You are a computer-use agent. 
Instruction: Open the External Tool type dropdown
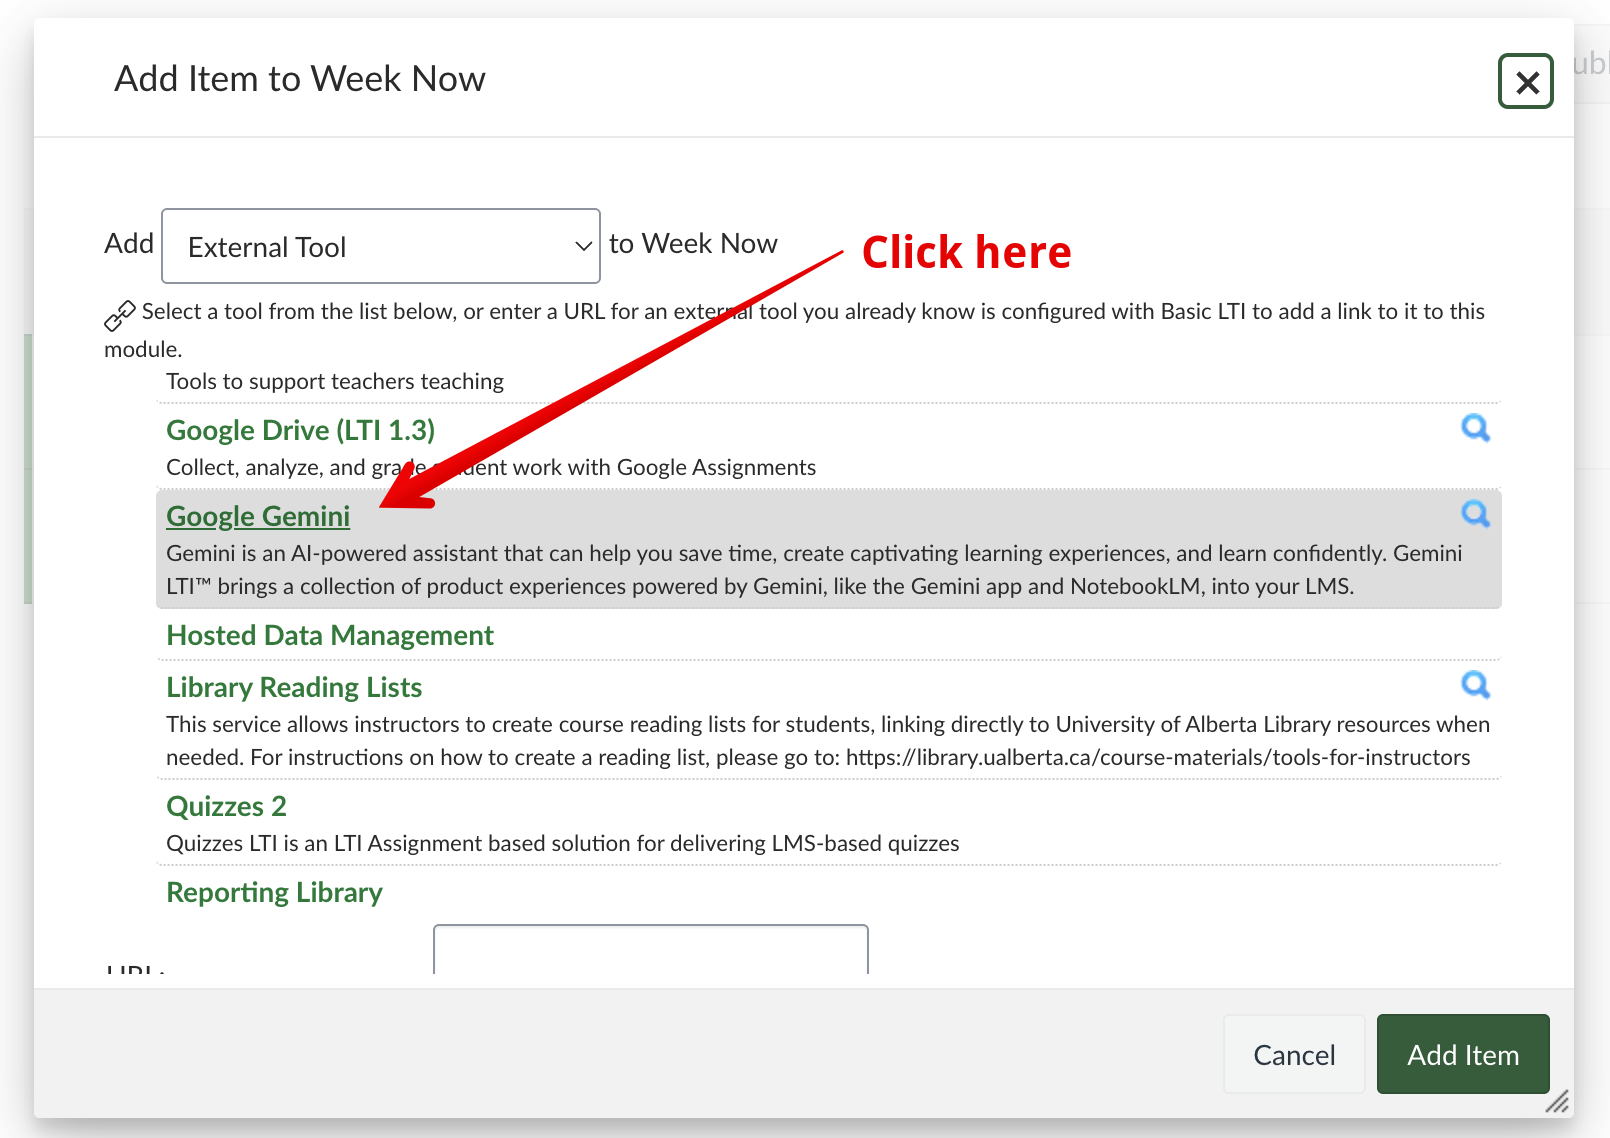[x=380, y=246]
